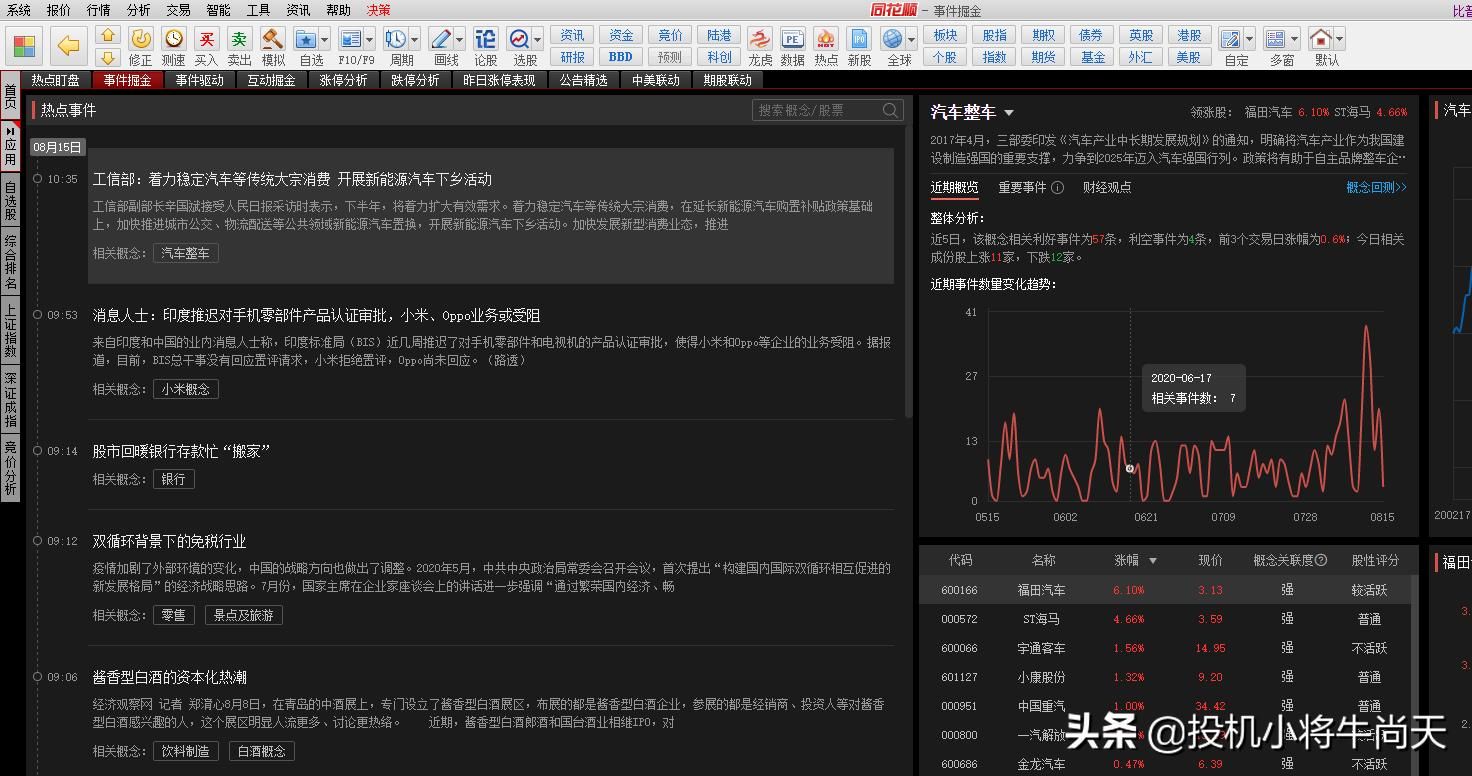
Task: Click the colorful four-square home icon
Action: point(24,45)
